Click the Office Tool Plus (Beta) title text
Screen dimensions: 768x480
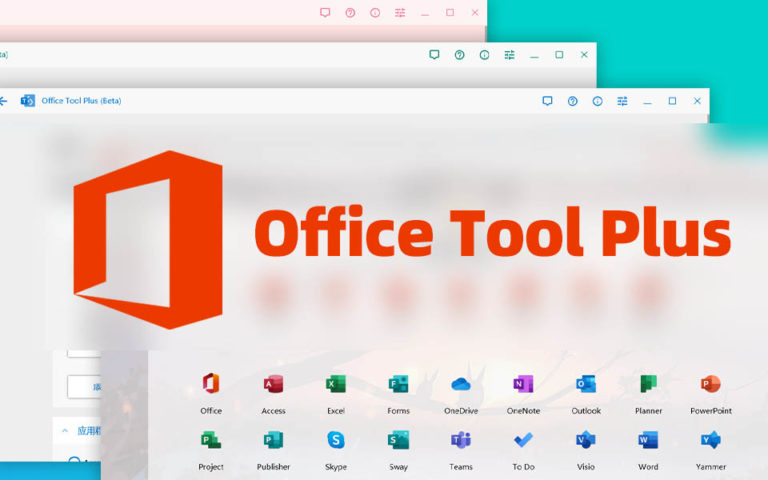pyautogui.click(x=81, y=100)
